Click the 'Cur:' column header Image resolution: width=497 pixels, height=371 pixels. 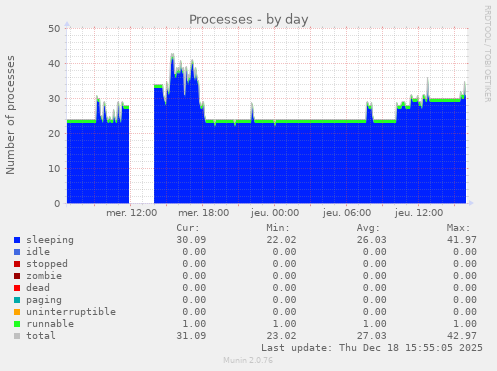tap(188, 228)
